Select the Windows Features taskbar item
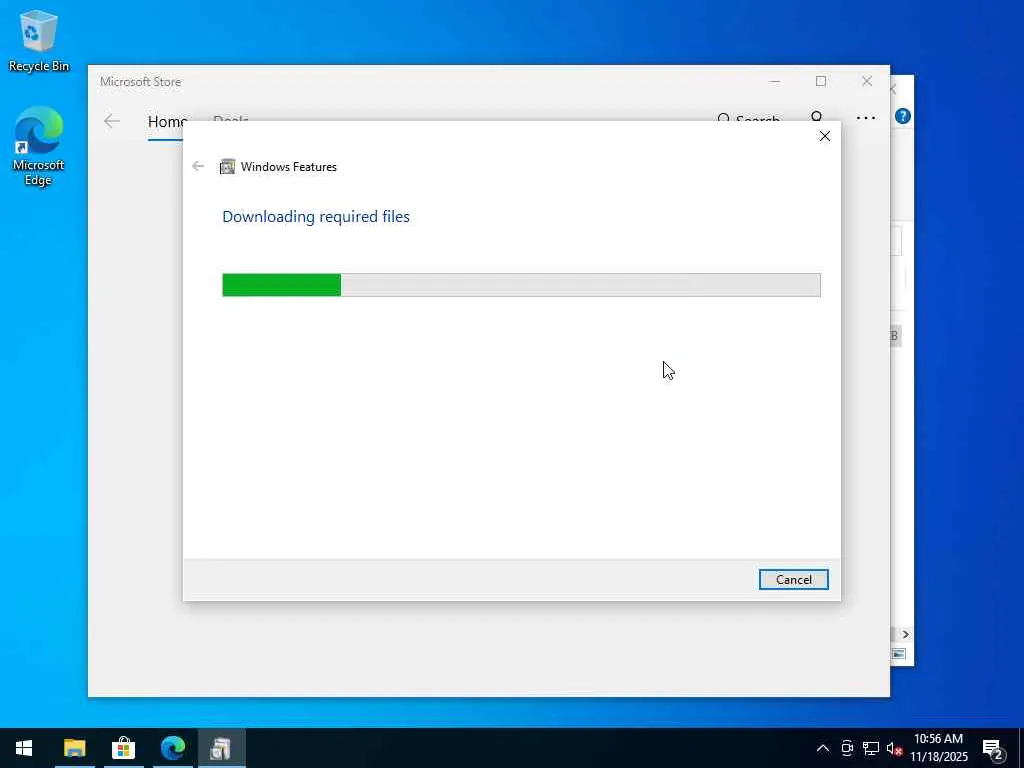The image size is (1024, 768). (x=221, y=748)
